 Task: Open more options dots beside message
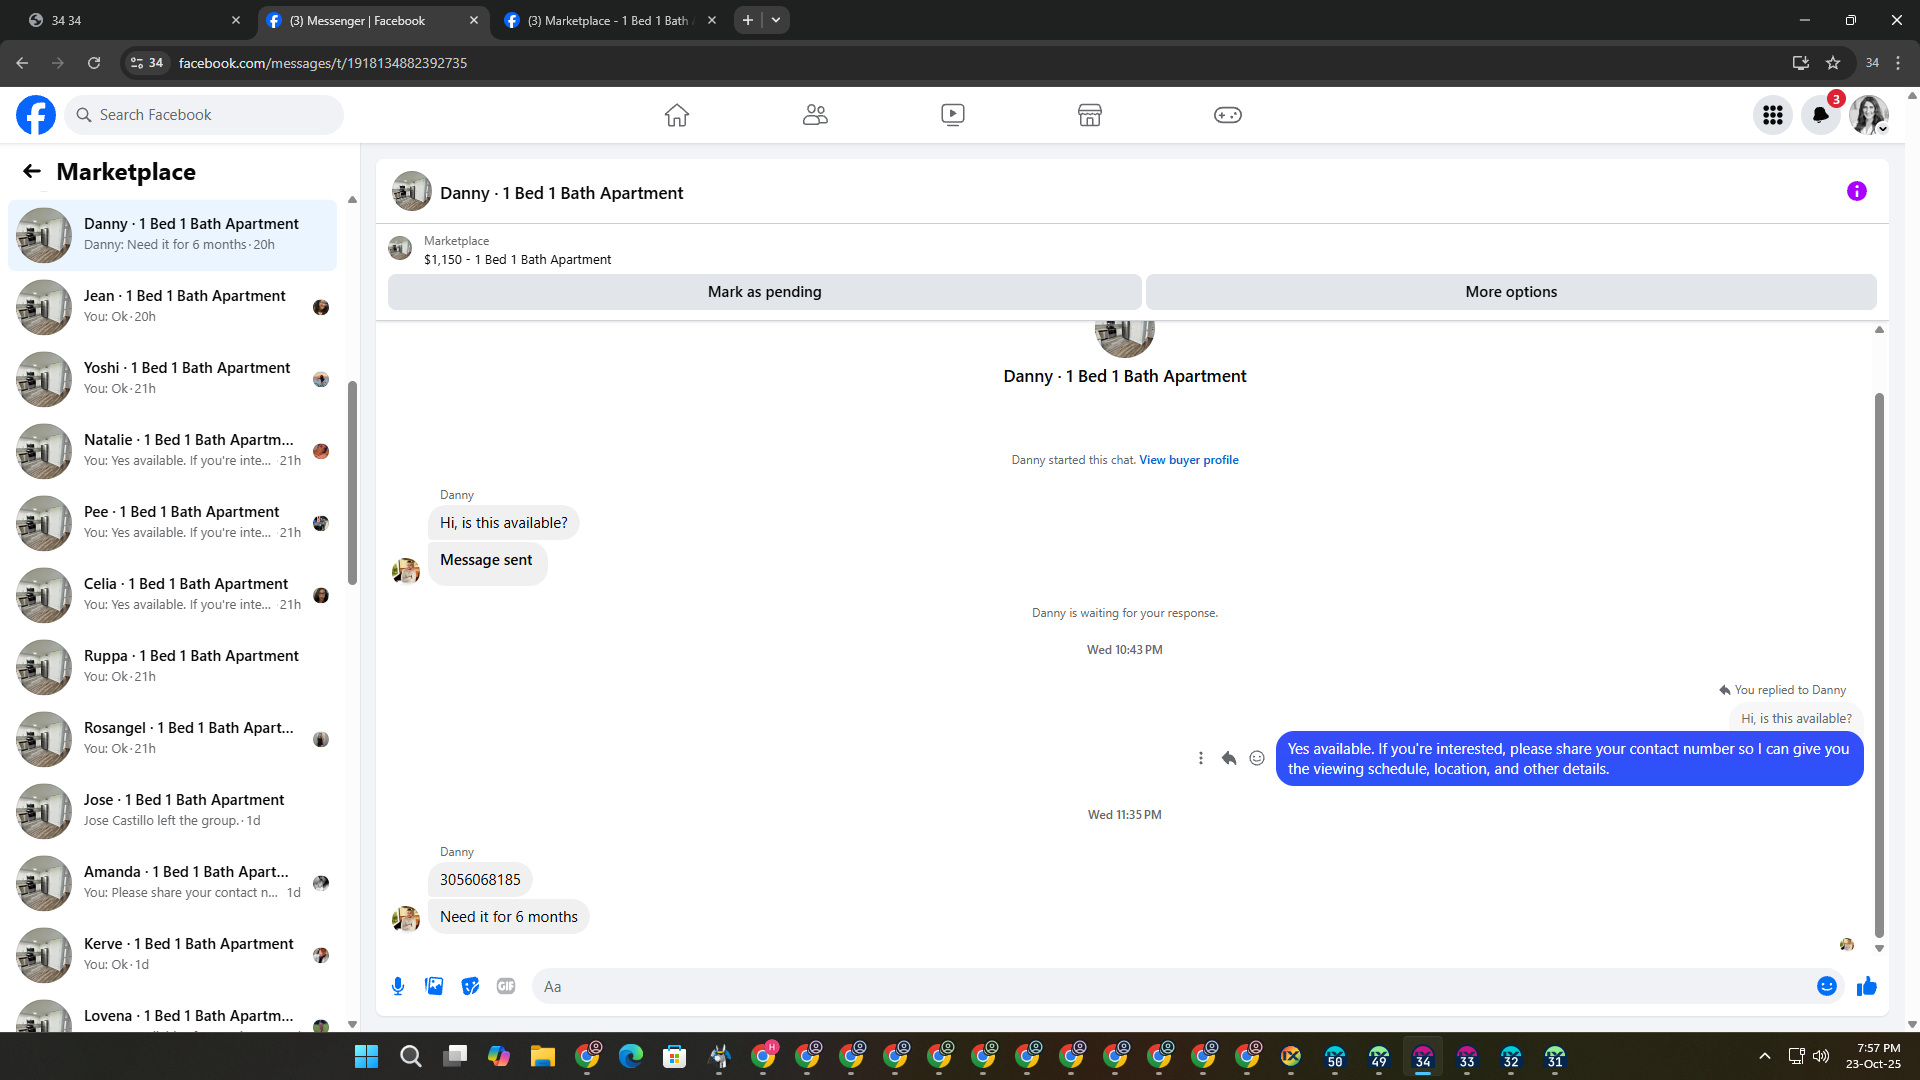click(1200, 758)
